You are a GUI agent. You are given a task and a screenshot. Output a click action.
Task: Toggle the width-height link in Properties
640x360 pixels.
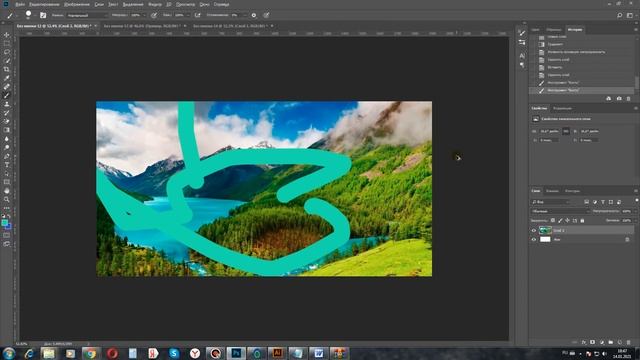(x=566, y=131)
